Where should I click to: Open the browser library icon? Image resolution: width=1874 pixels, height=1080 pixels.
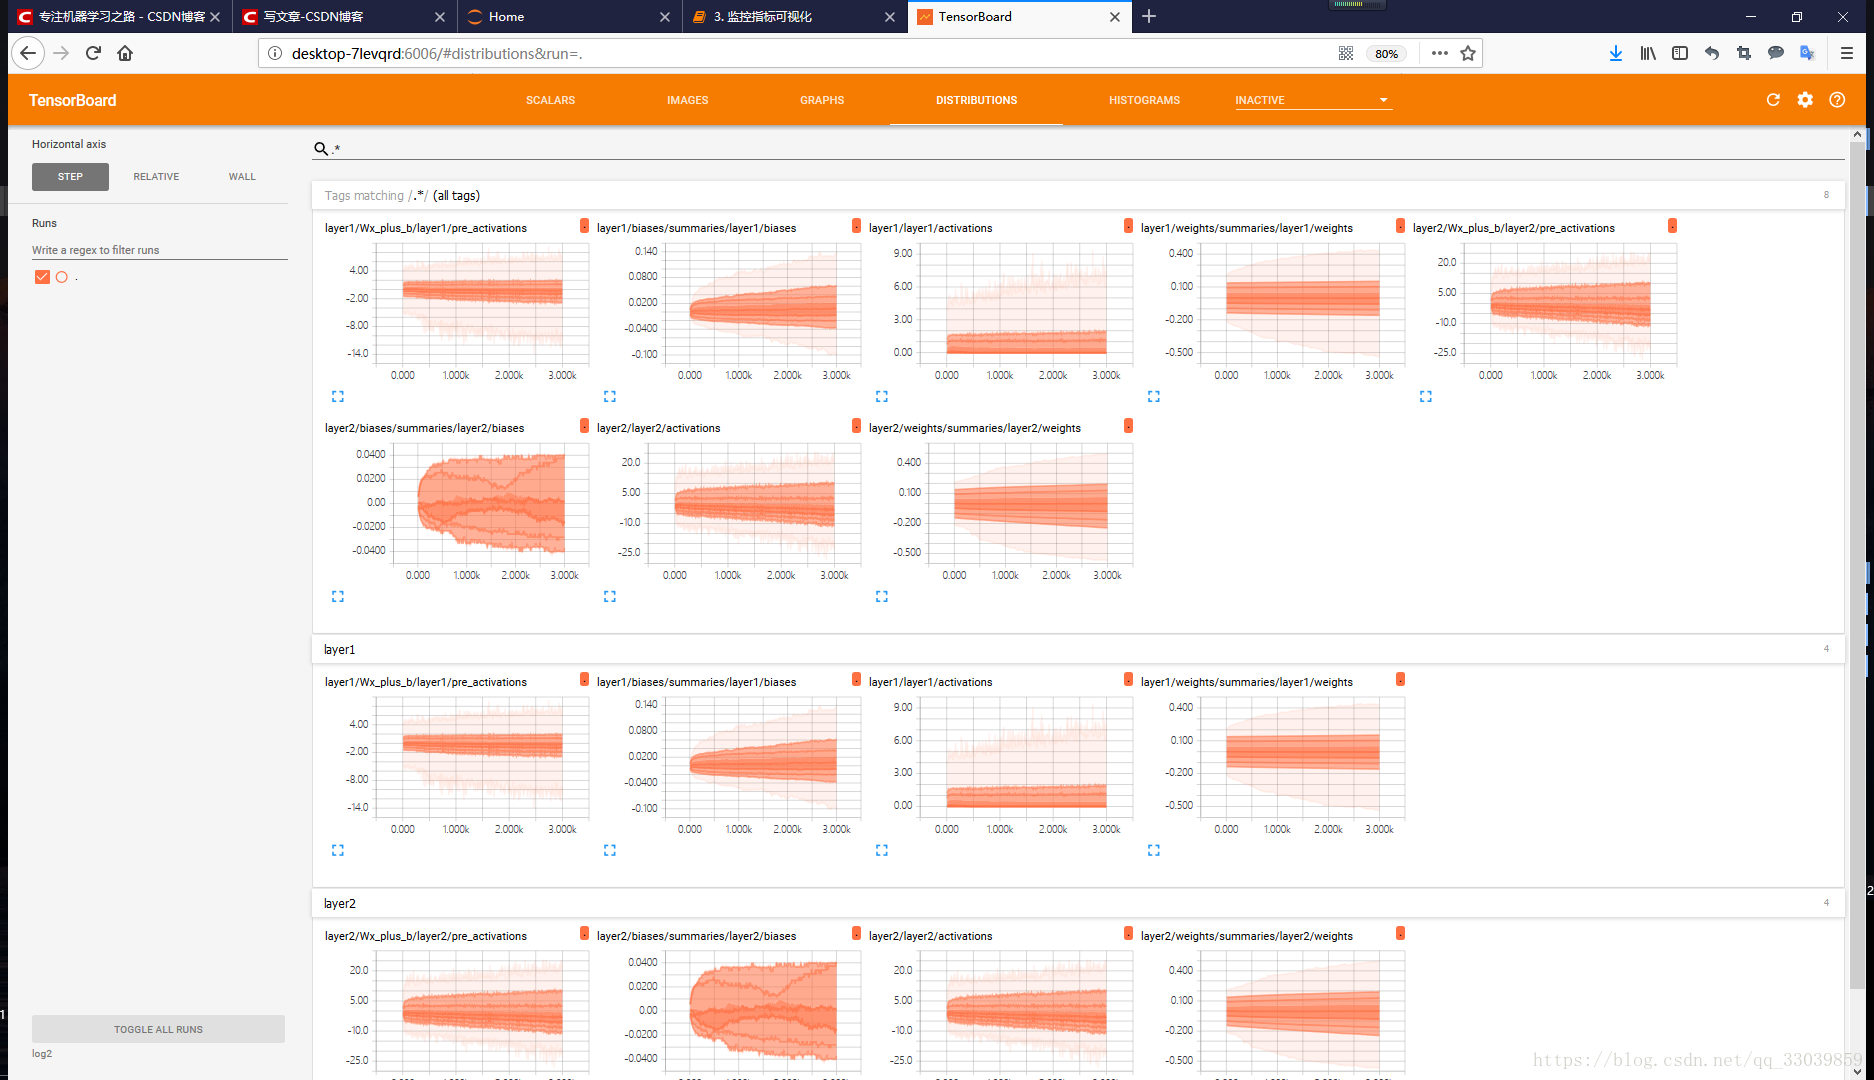click(1648, 53)
